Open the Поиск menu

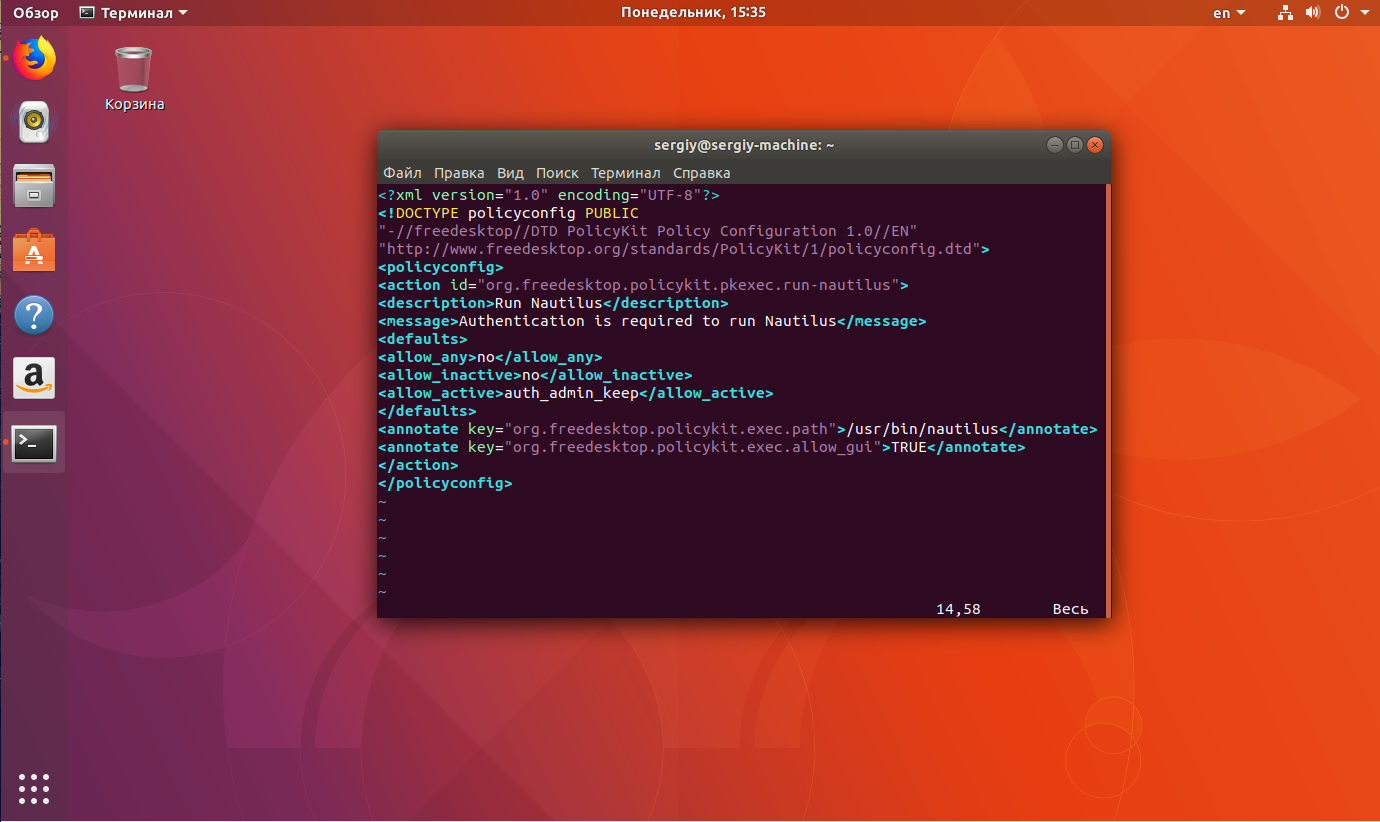pos(557,173)
